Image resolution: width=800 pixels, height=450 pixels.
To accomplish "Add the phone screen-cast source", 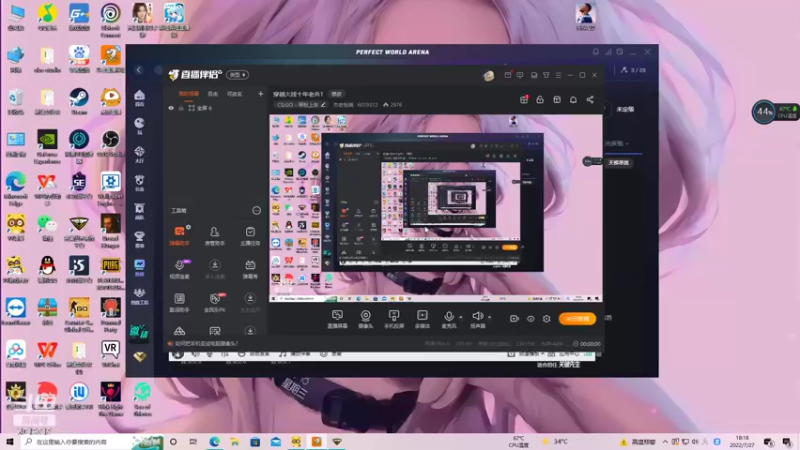I will (394, 319).
